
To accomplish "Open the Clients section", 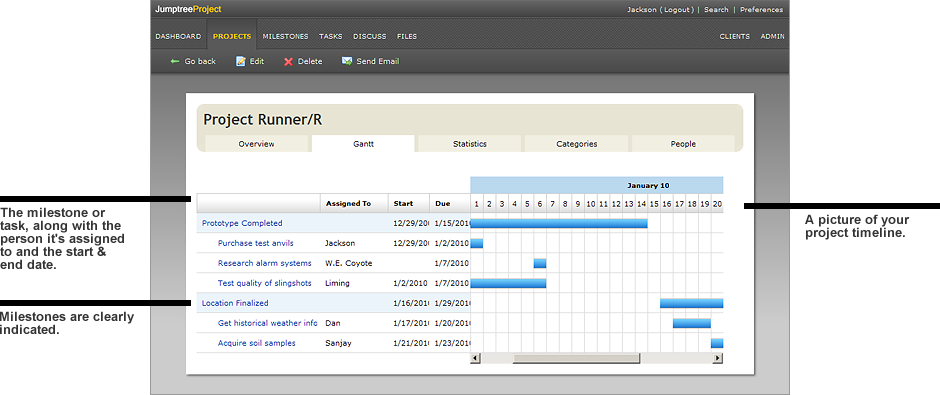I will click(x=734, y=37).
